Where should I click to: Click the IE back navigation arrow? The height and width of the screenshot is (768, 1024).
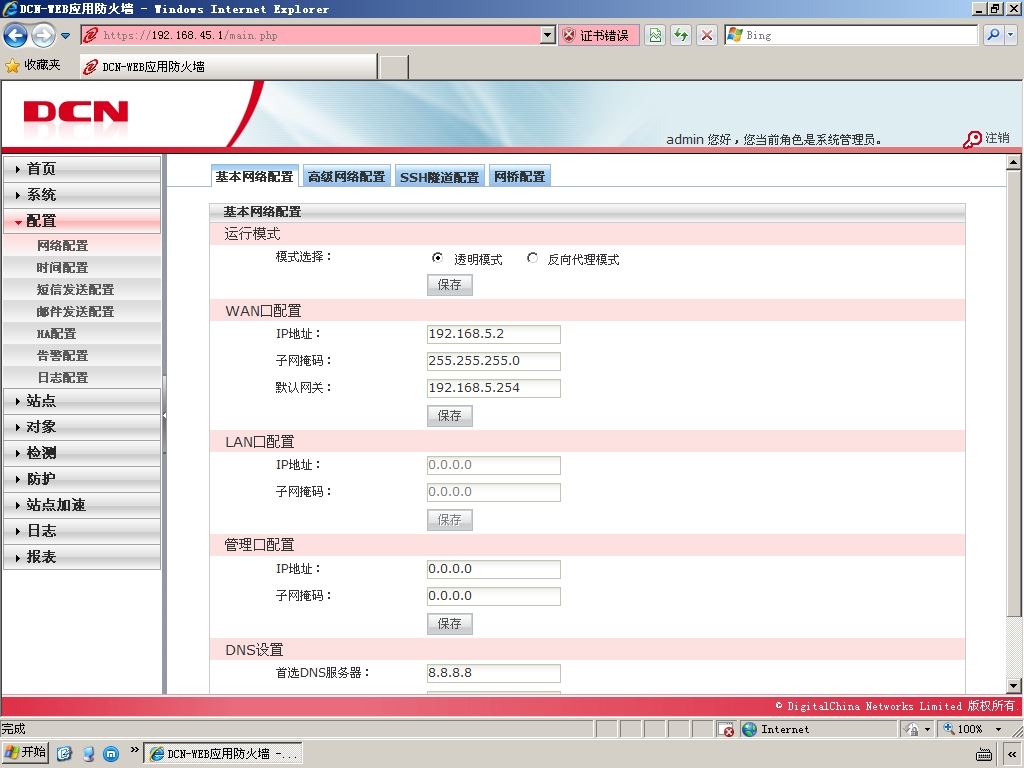click(x=16, y=35)
